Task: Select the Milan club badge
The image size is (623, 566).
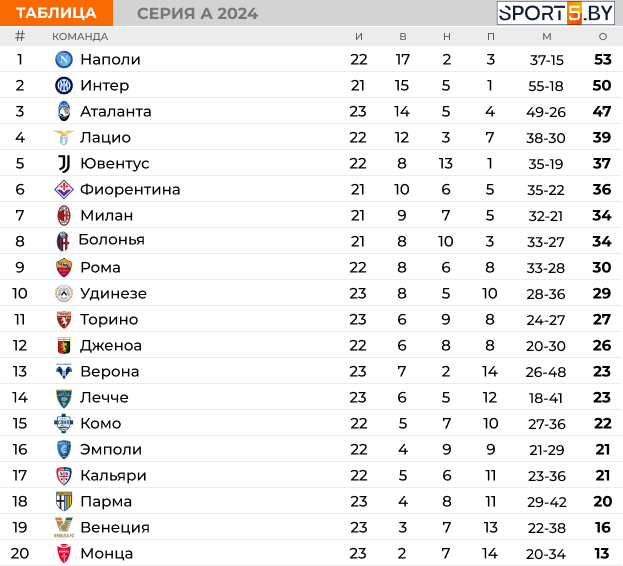Action: tap(64, 215)
